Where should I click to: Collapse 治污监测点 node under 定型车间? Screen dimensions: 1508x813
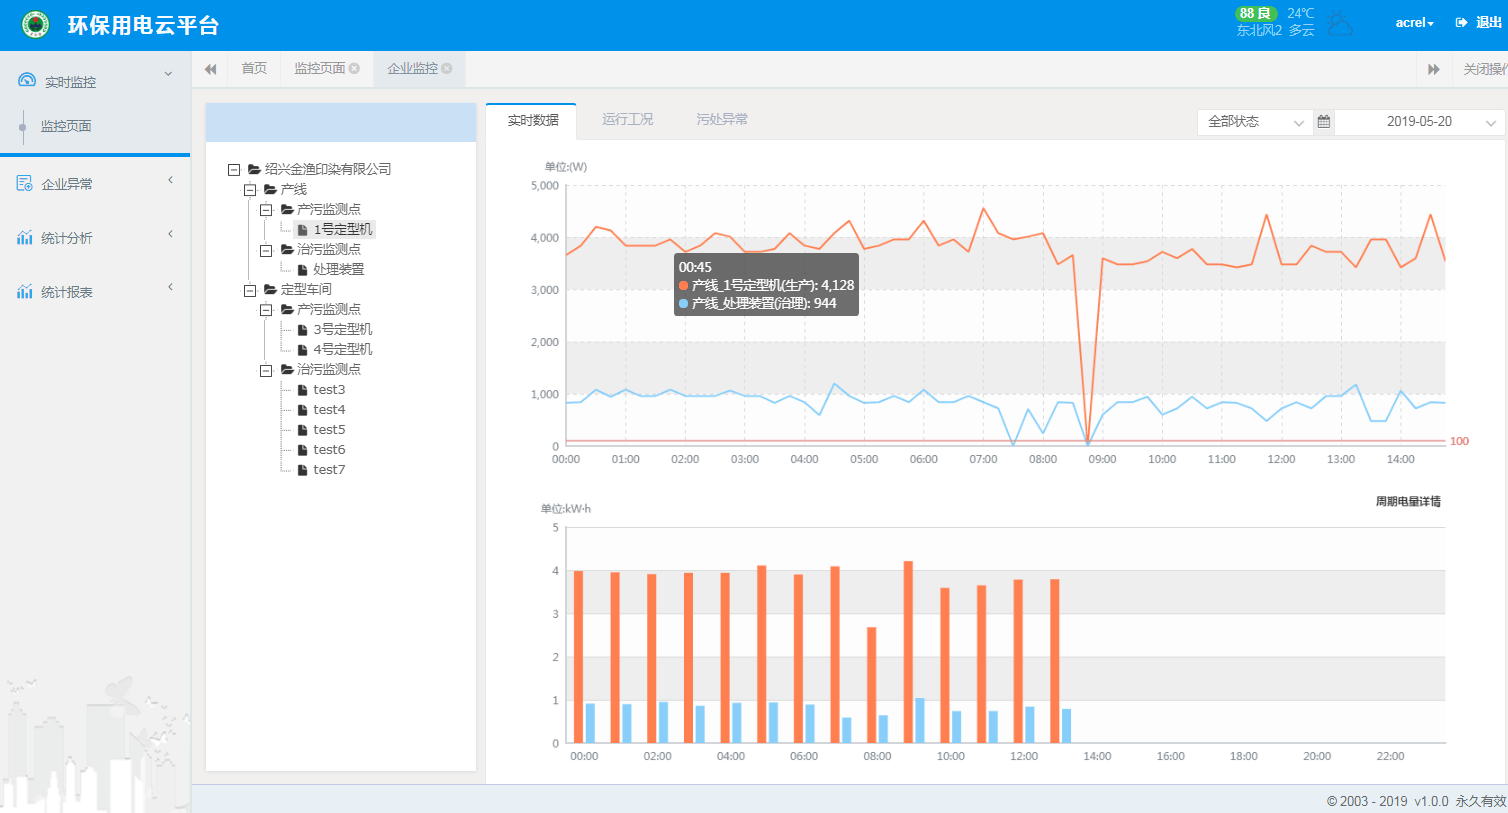click(x=266, y=370)
